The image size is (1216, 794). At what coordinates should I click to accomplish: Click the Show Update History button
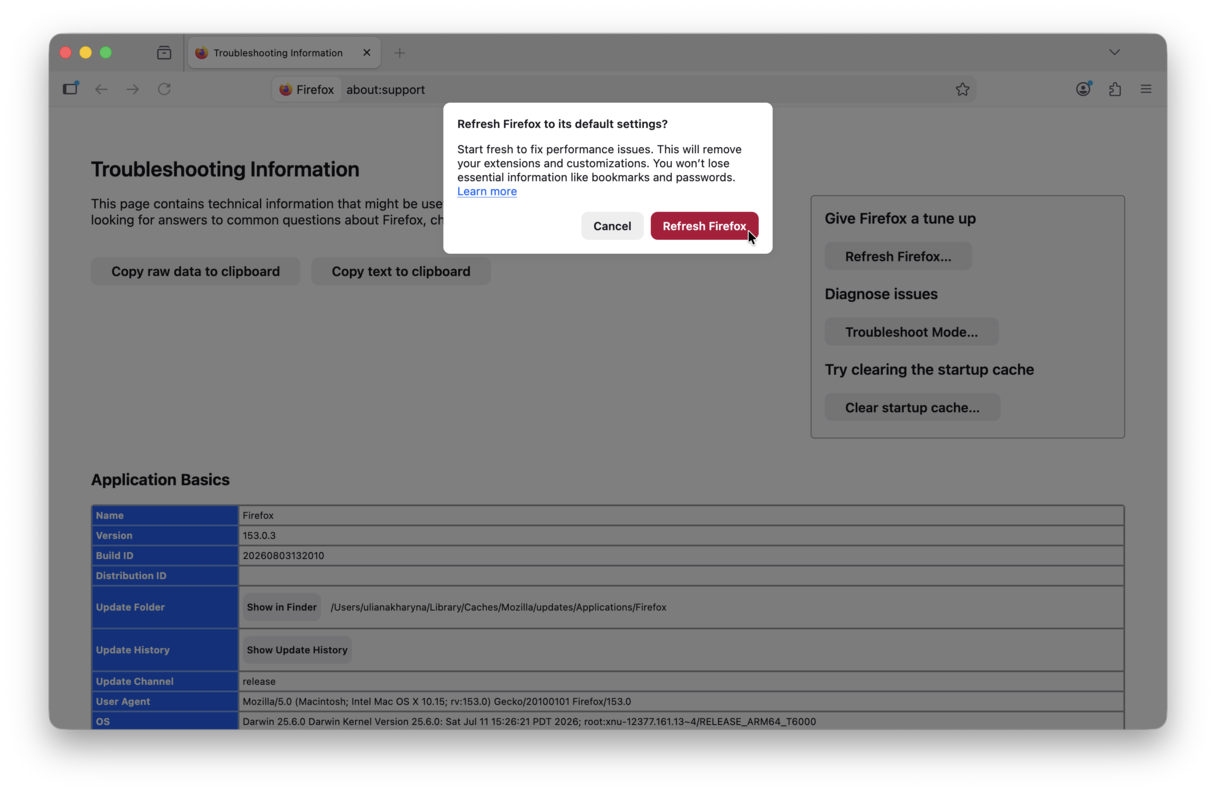click(297, 650)
